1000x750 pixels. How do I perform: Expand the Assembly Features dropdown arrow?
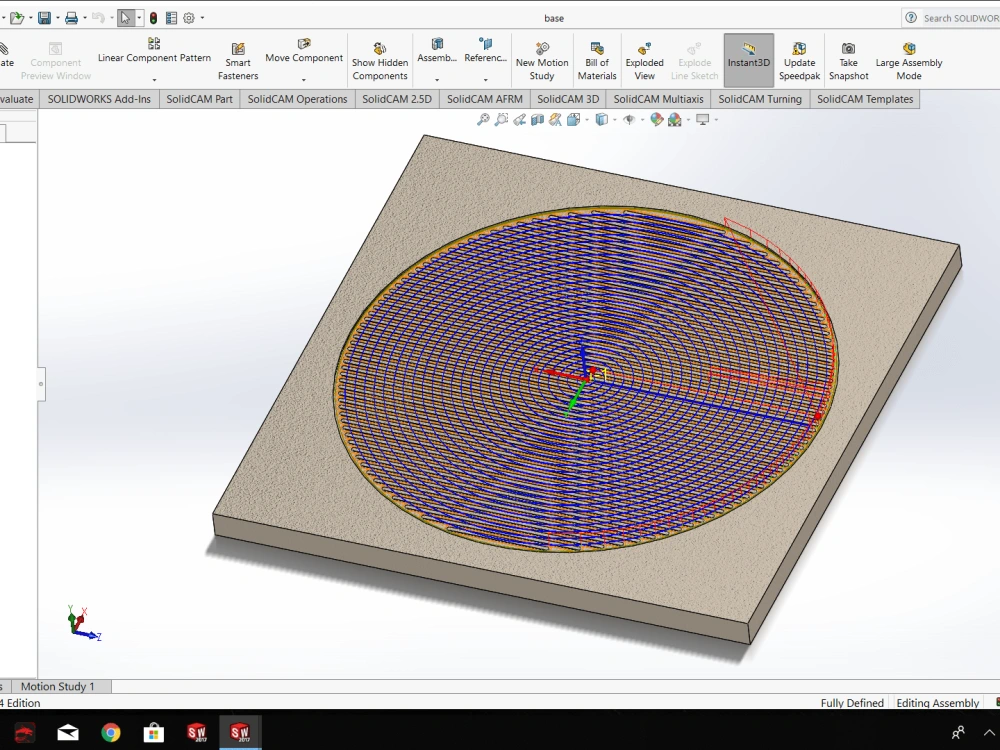pos(437,80)
